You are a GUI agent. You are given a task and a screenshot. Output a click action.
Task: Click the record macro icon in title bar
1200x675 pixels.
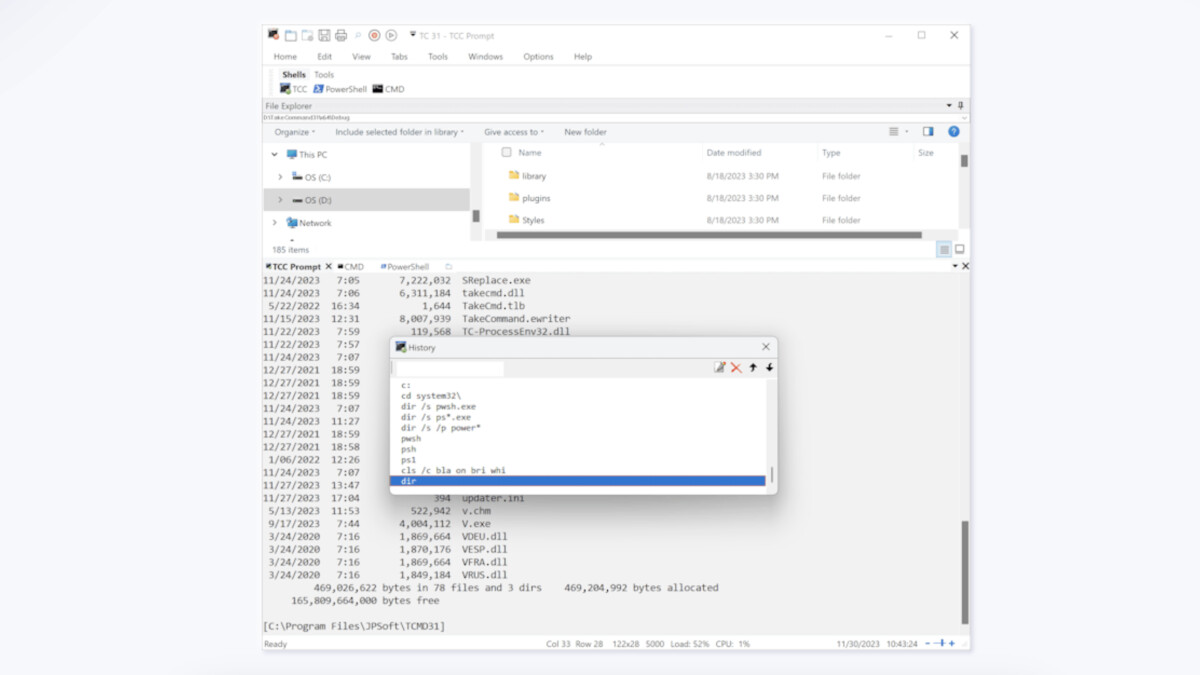click(x=374, y=35)
